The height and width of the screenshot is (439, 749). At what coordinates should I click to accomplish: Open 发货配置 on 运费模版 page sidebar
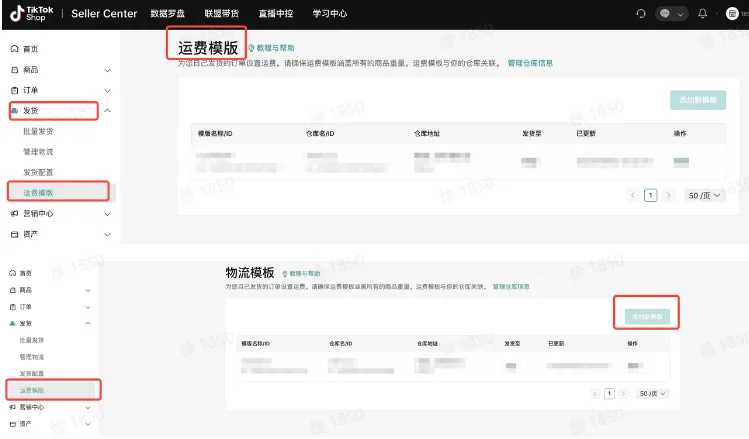(x=38, y=172)
